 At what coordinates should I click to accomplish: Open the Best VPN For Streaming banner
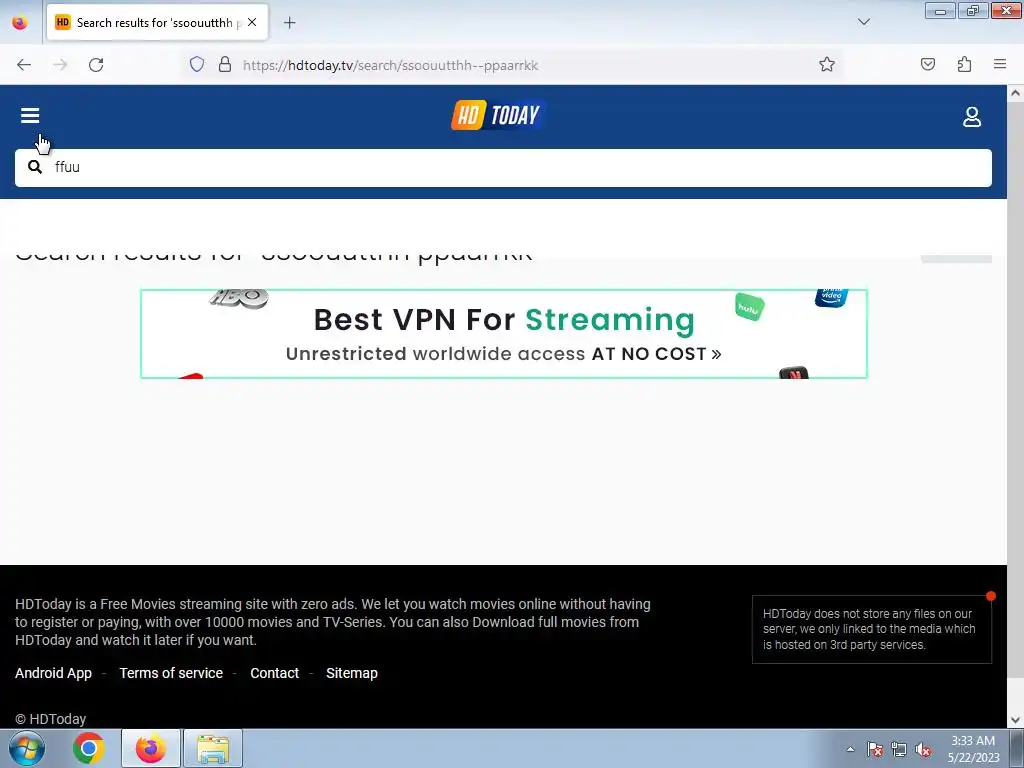point(504,334)
